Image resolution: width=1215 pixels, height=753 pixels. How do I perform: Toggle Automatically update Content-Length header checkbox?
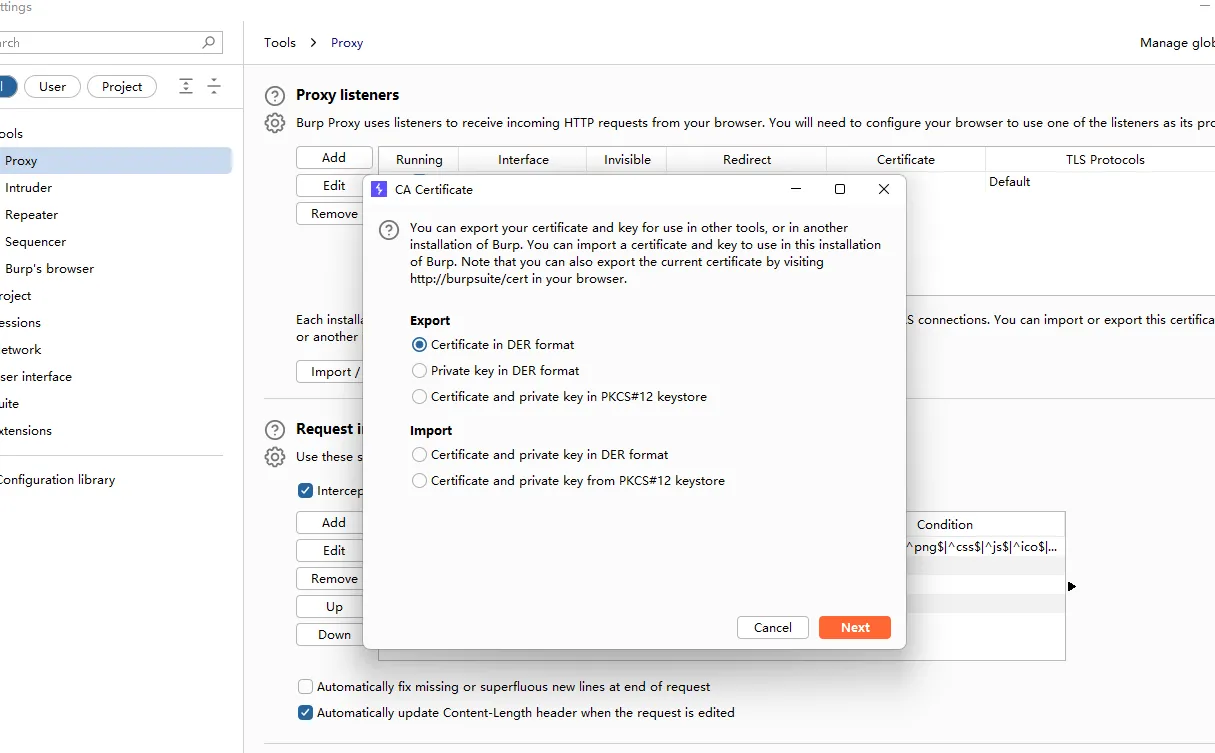point(305,713)
